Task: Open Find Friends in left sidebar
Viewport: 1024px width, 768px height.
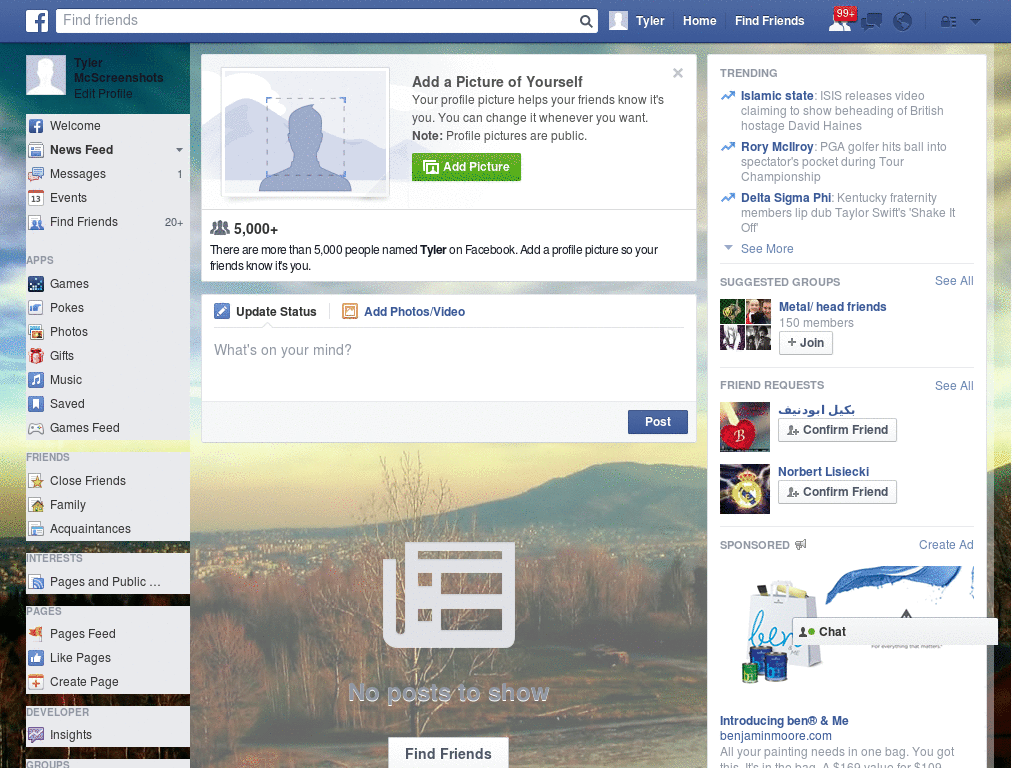Action: [108, 222]
